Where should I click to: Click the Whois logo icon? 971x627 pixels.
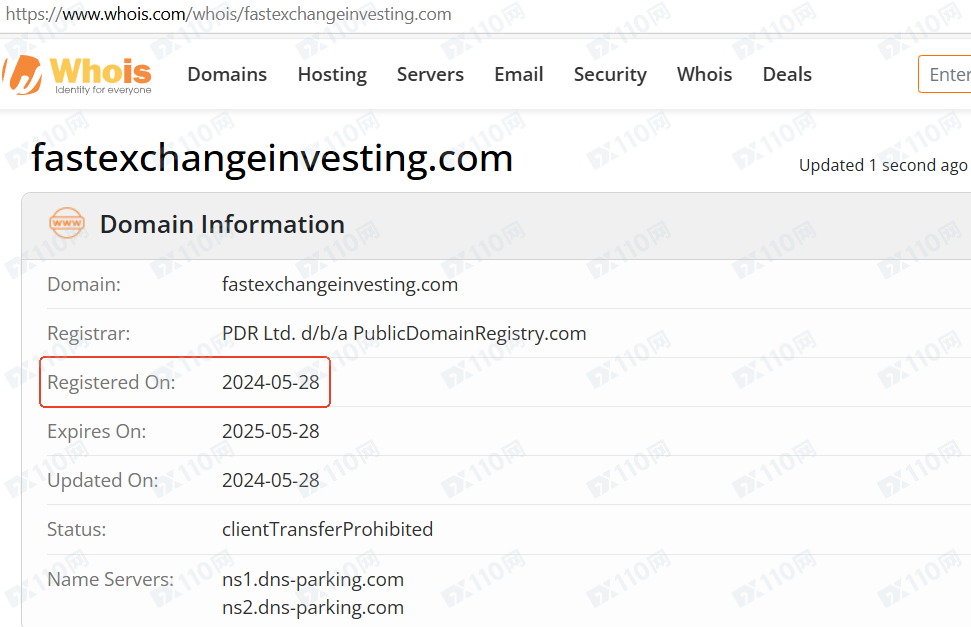point(22,75)
